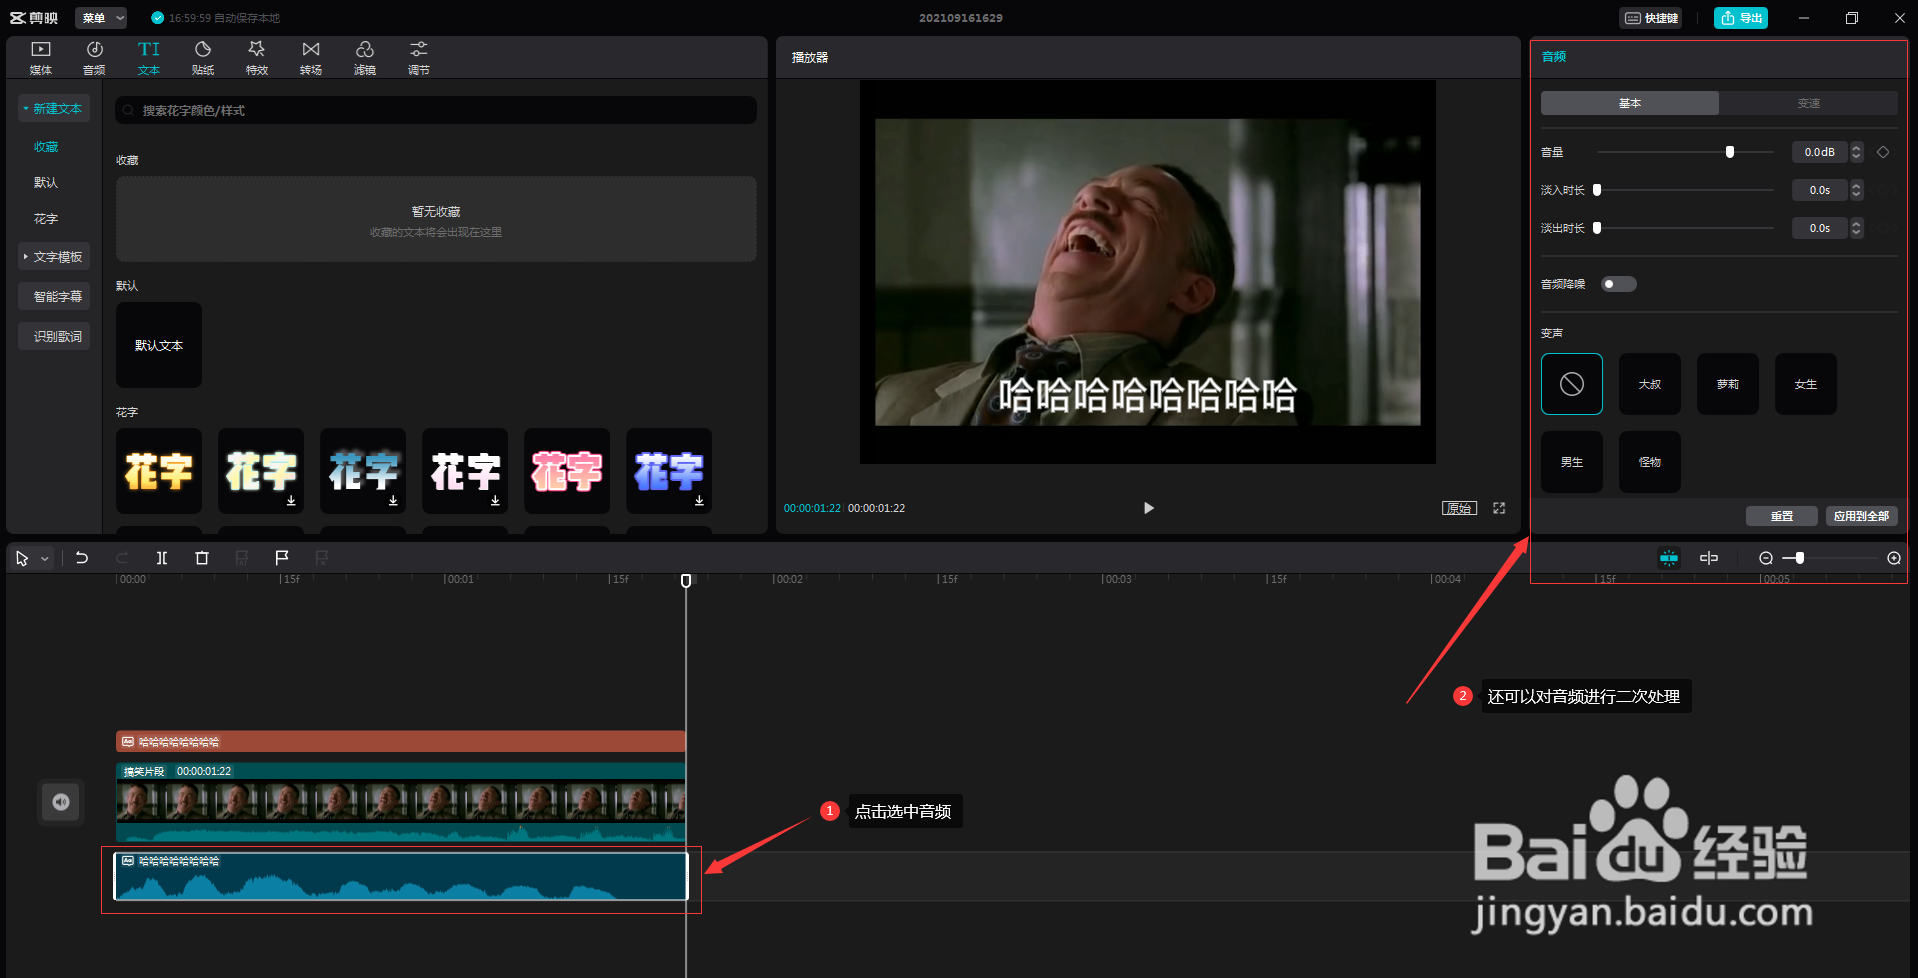Click the 搜索花字颜色/样式 search field
This screenshot has width=1918, height=978.
[x=436, y=110]
